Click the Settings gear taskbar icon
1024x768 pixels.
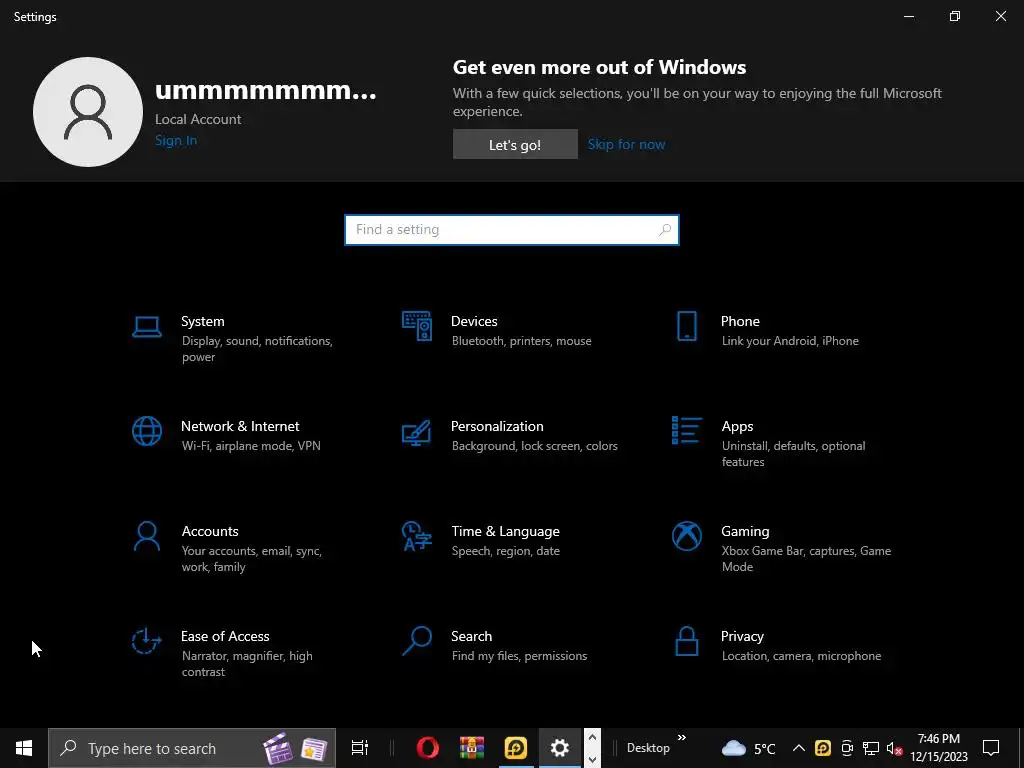(x=560, y=748)
